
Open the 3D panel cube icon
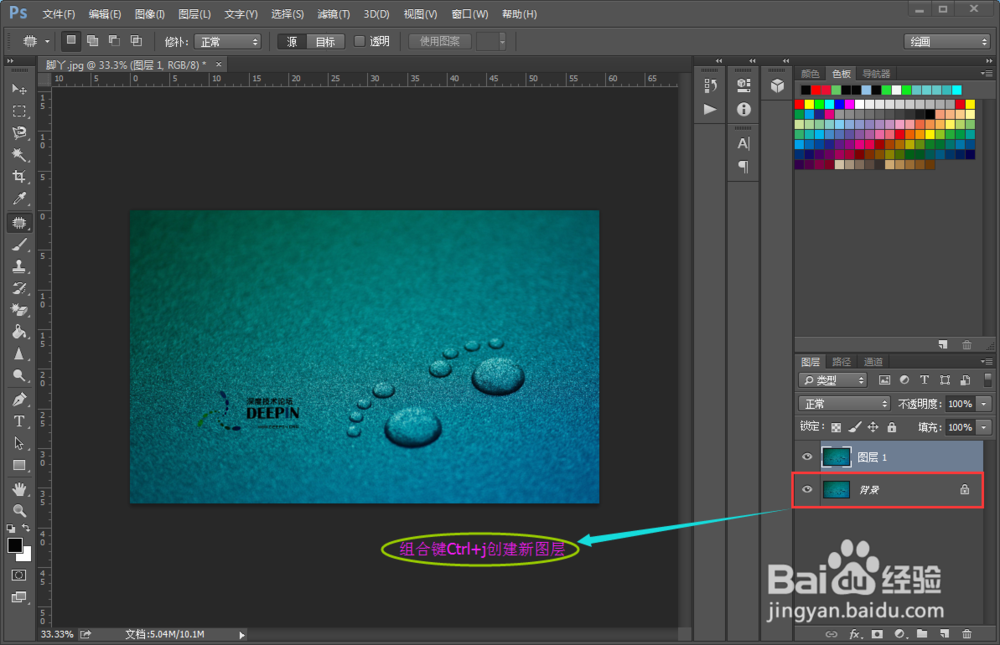(777, 85)
